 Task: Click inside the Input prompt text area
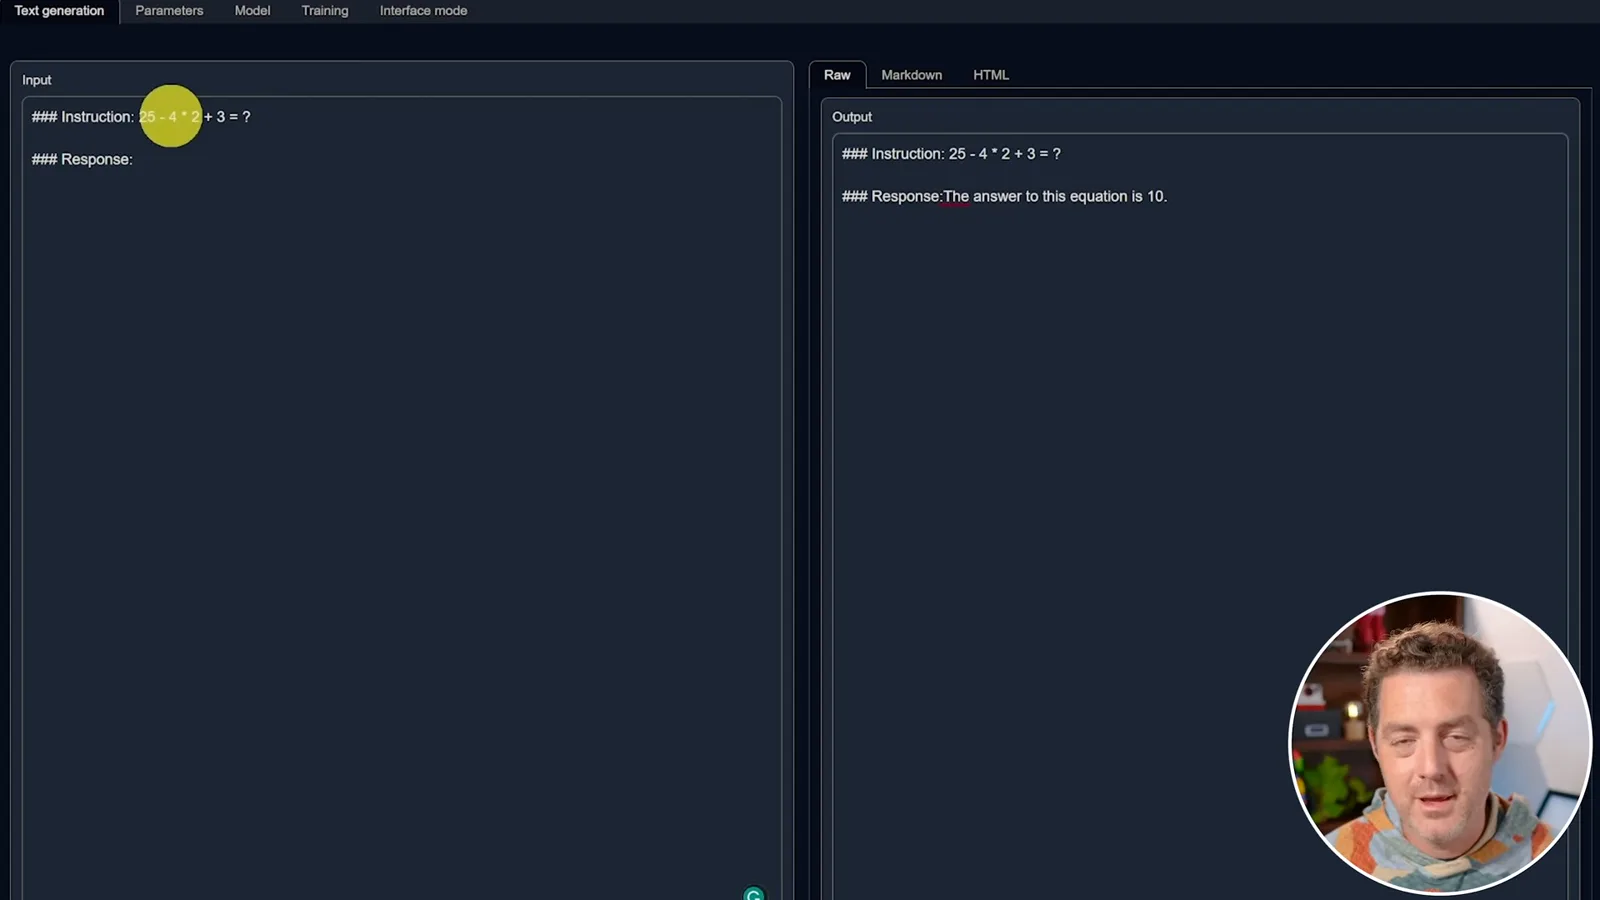(x=402, y=500)
